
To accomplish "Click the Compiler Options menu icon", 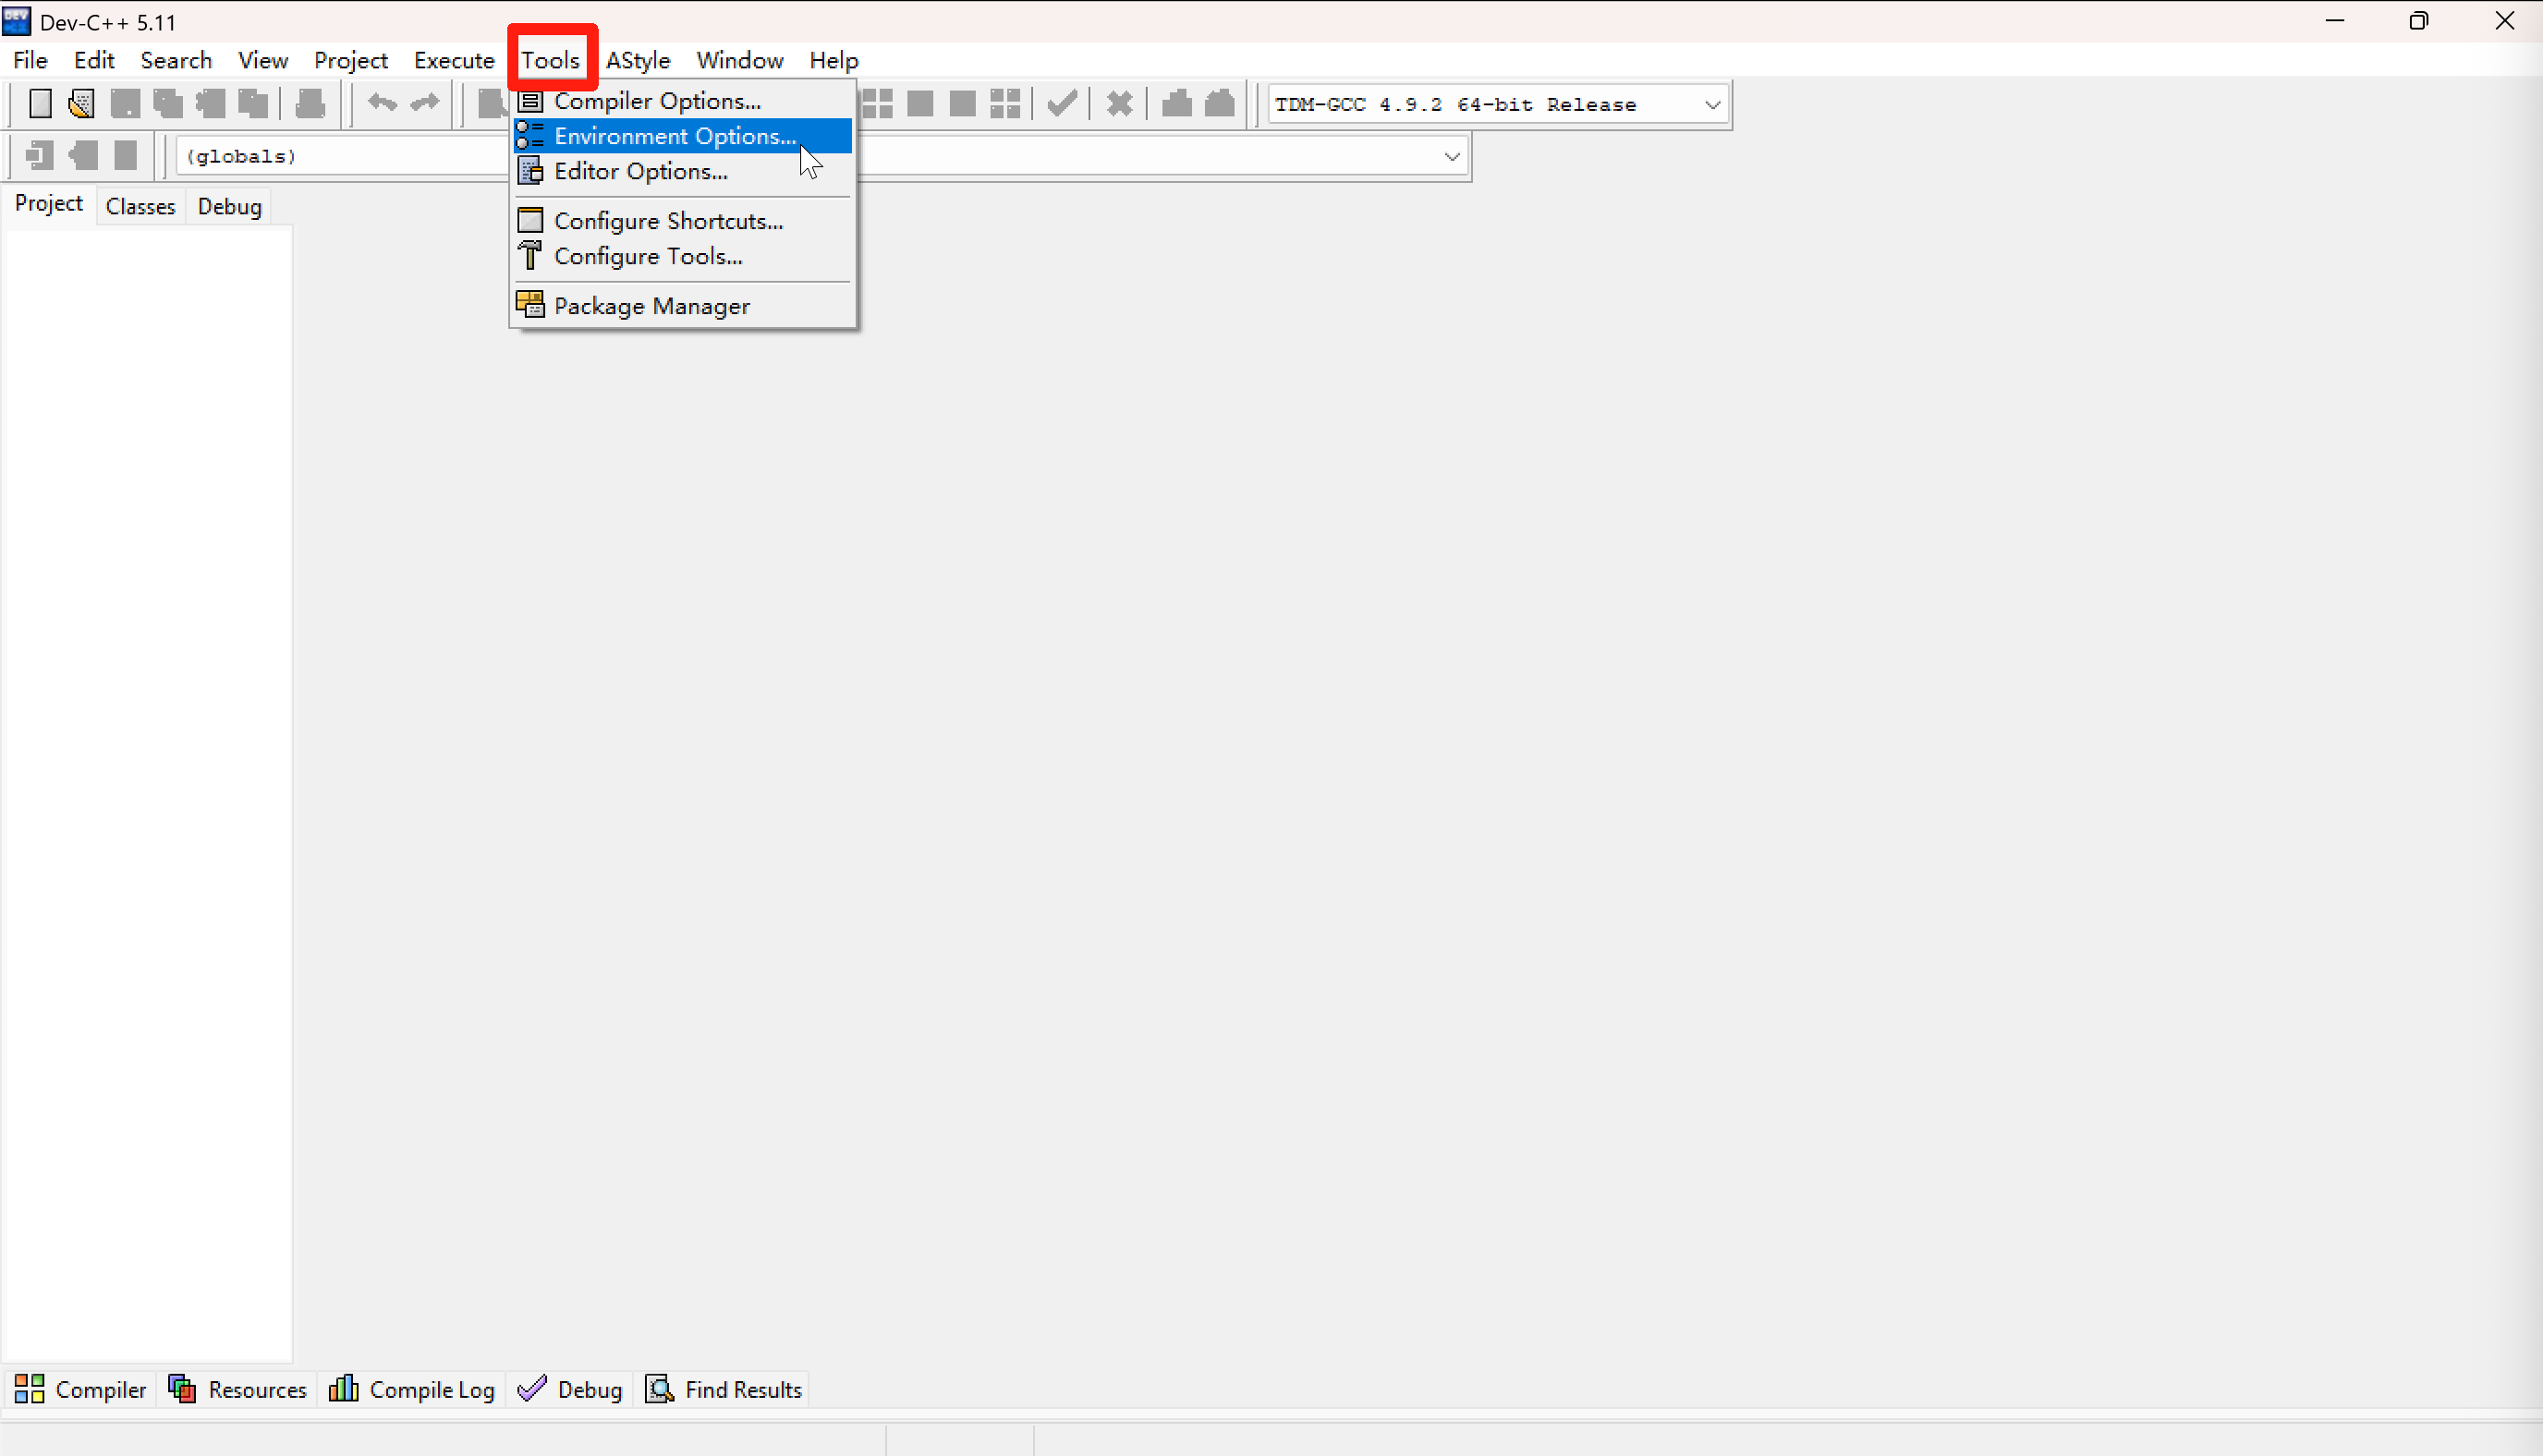I will [x=530, y=101].
